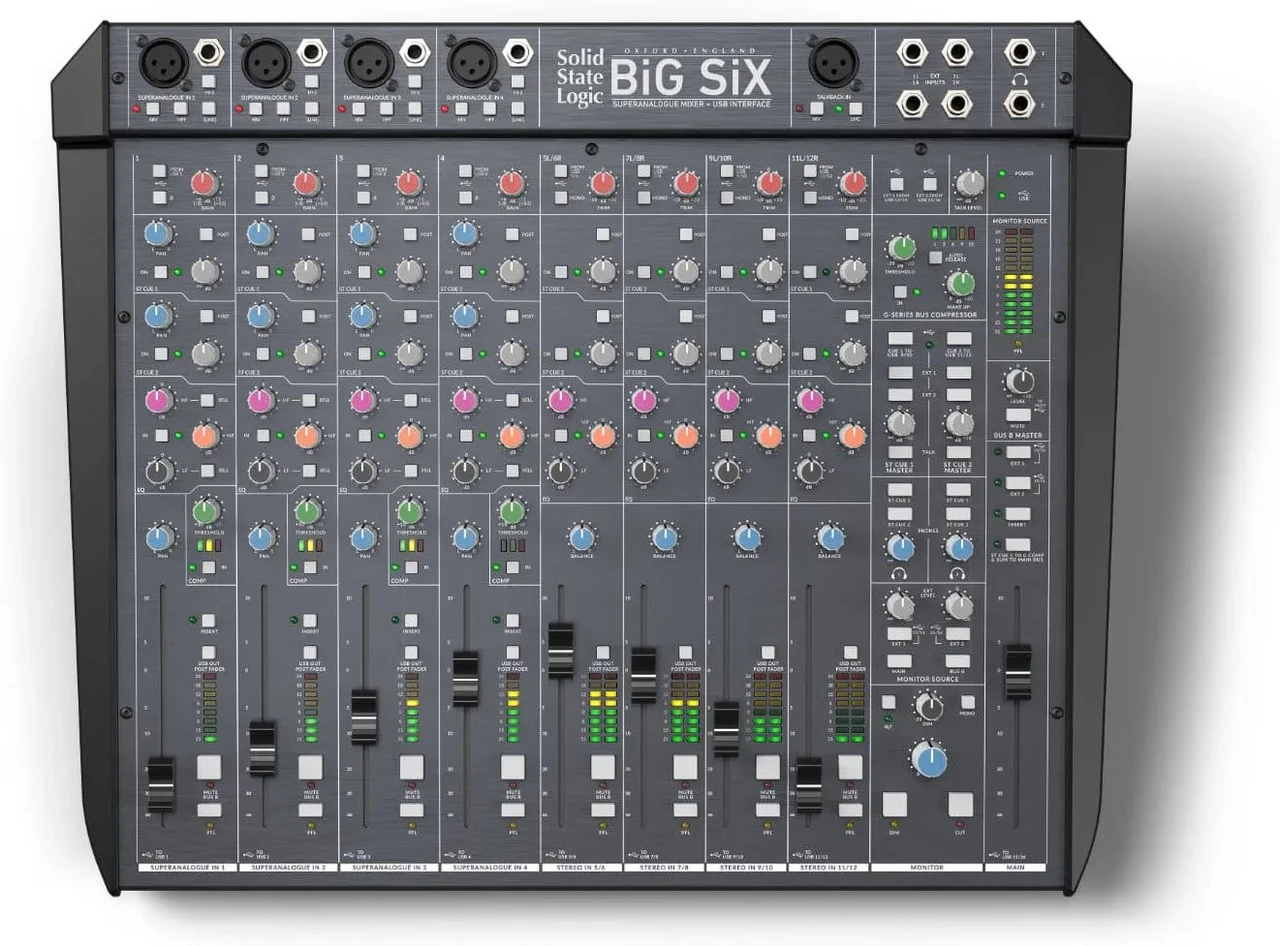Click channel 1 ST CUE 1 grey level knob
Image resolution: width=1280 pixels, height=946 pixels.
[x=204, y=271]
